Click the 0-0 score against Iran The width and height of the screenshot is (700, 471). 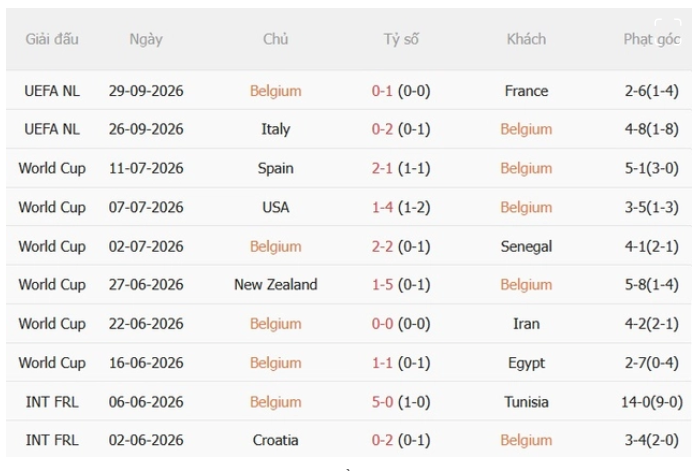click(x=382, y=324)
